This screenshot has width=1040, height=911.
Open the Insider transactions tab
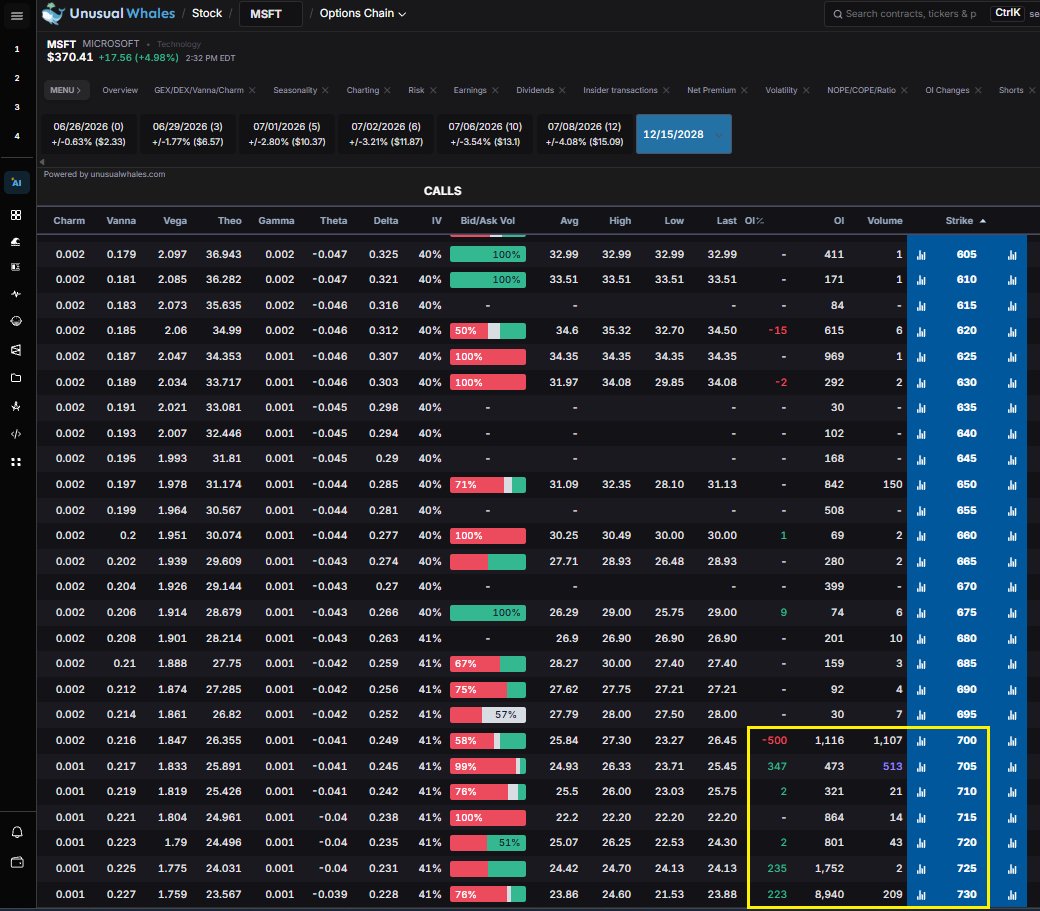click(620, 90)
